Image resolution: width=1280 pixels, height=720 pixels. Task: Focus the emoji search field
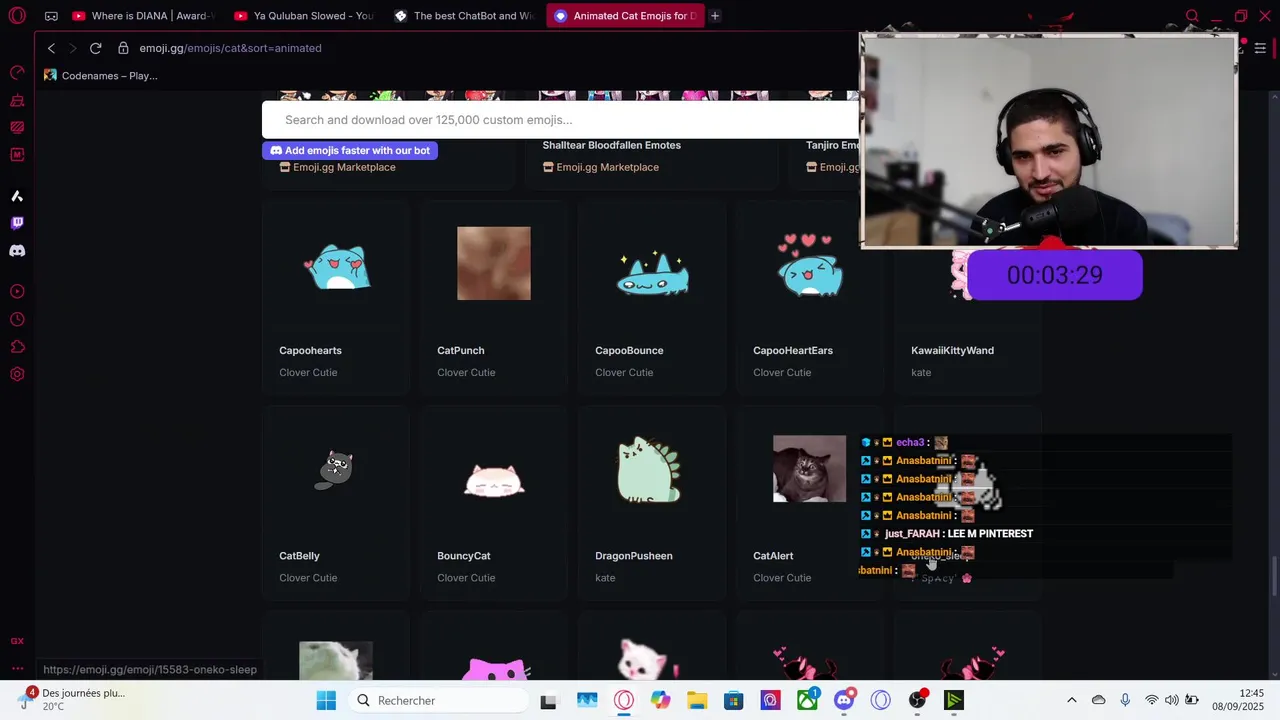pyautogui.click(x=560, y=120)
